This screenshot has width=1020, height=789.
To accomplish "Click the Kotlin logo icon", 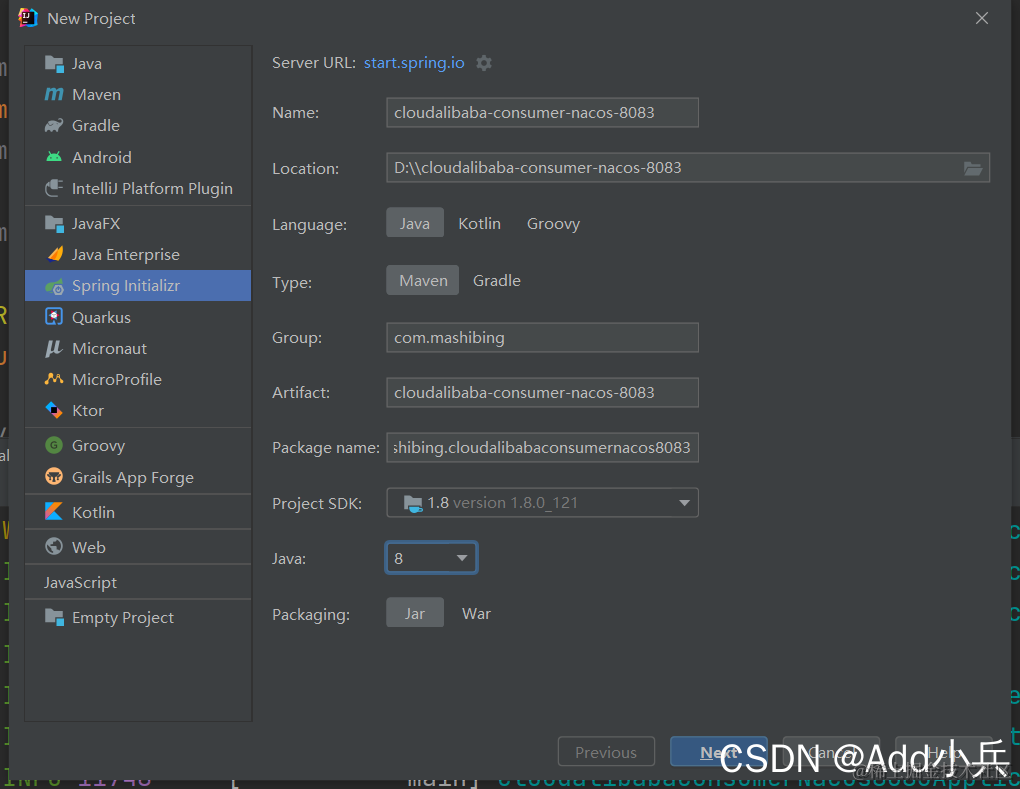I will pyautogui.click(x=54, y=511).
